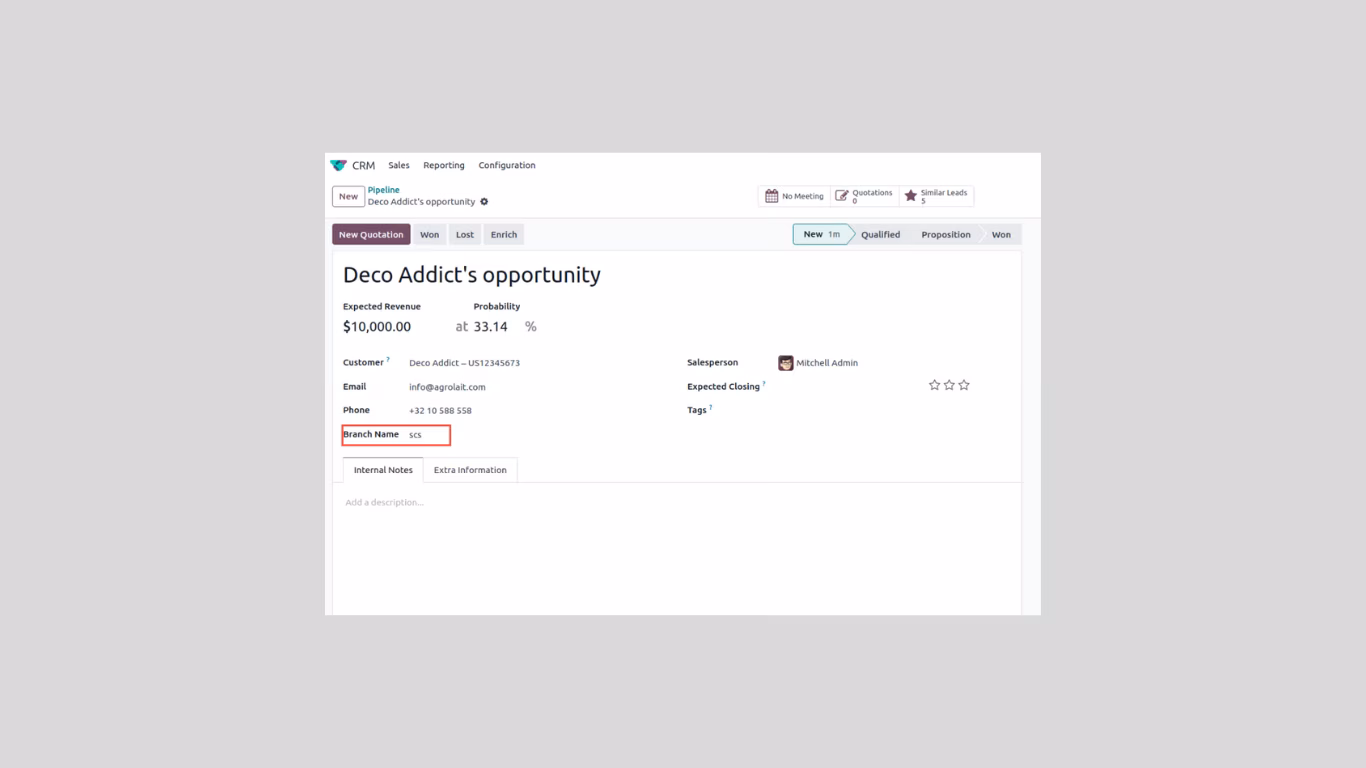Mark opportunity as Lost
The image size is (1366, 768).
[x=465, y=235]
